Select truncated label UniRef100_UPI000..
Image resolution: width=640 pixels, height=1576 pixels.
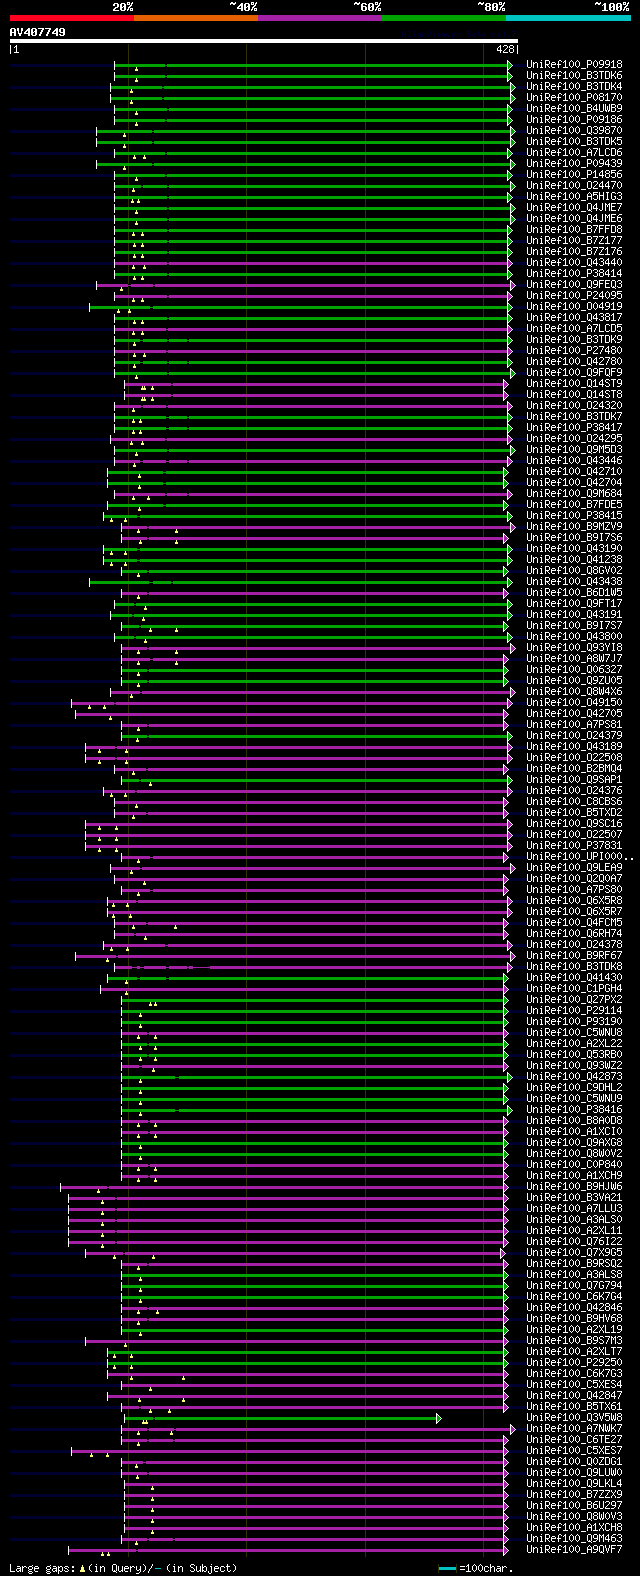(x=580, y=857)
